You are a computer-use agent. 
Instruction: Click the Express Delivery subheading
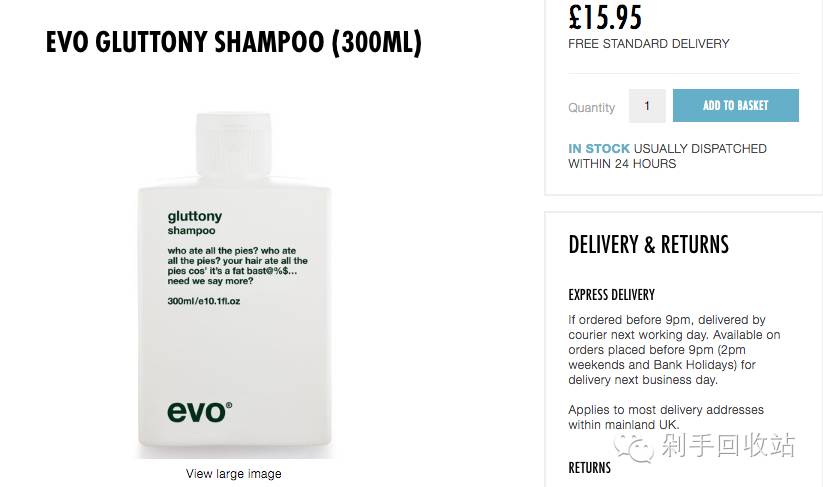tap(611, 295)
